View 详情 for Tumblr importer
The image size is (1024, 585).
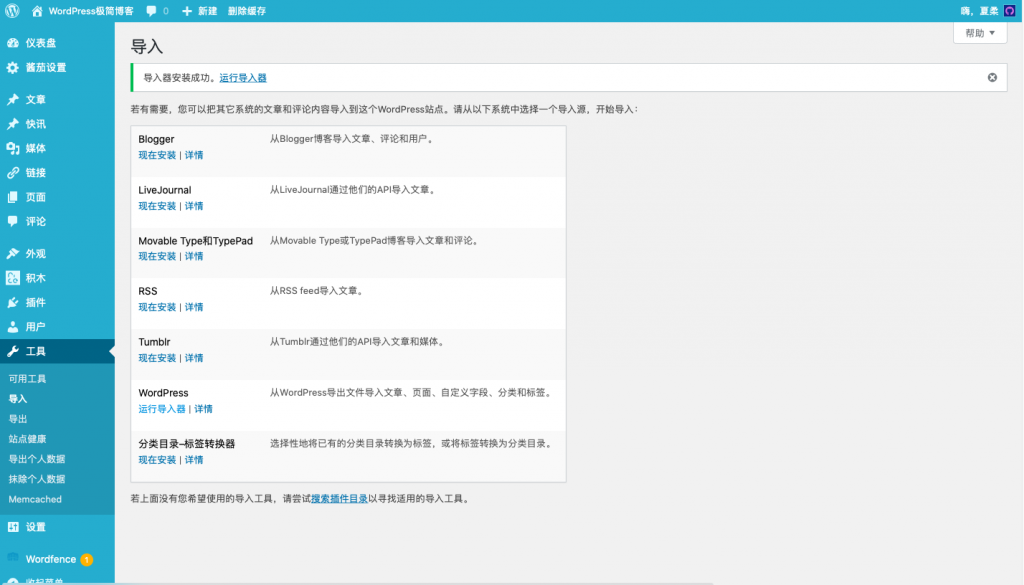(194, 358)
